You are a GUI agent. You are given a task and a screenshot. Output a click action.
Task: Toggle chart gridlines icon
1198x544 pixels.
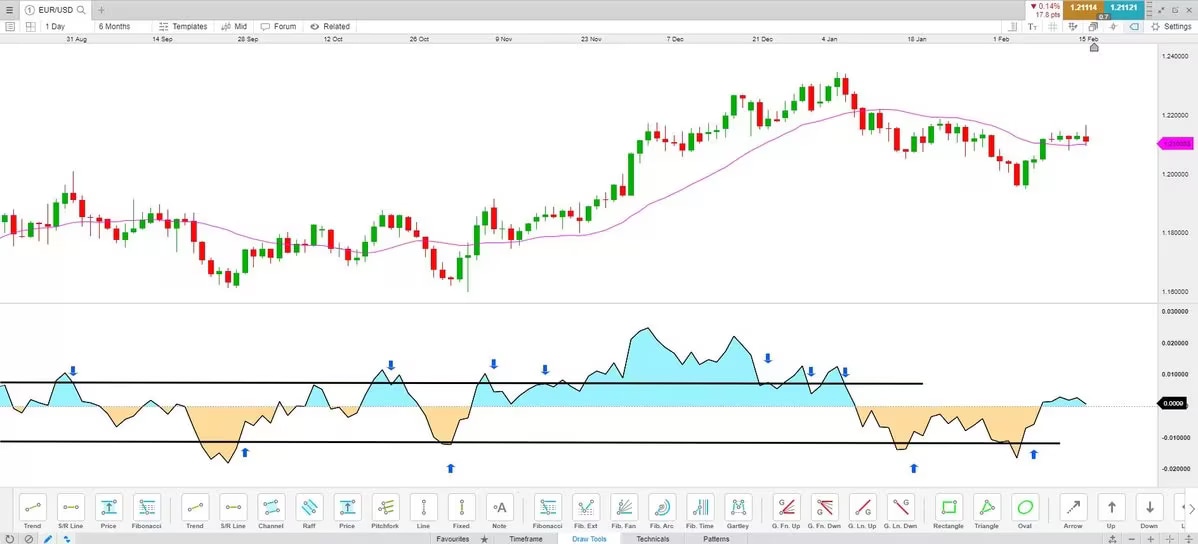[1052, 27]
